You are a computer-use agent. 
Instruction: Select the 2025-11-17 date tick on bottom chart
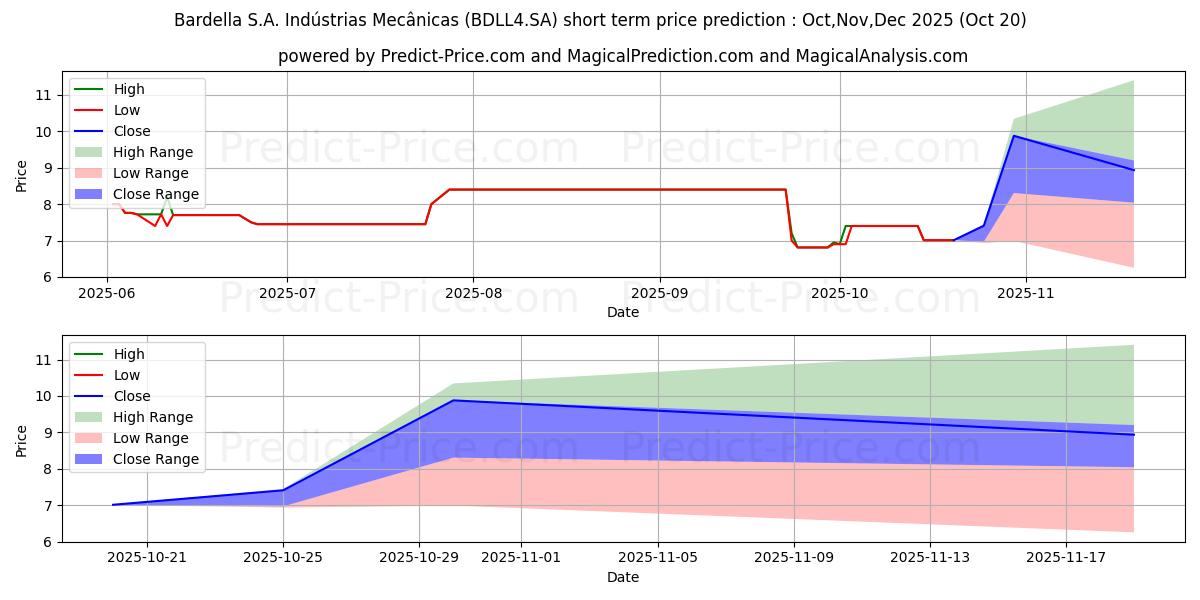coord(1066,559)
